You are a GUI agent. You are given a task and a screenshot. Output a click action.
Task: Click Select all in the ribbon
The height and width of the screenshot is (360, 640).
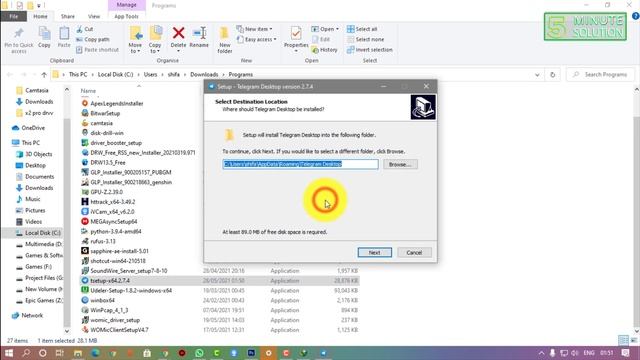coord(362,29)
